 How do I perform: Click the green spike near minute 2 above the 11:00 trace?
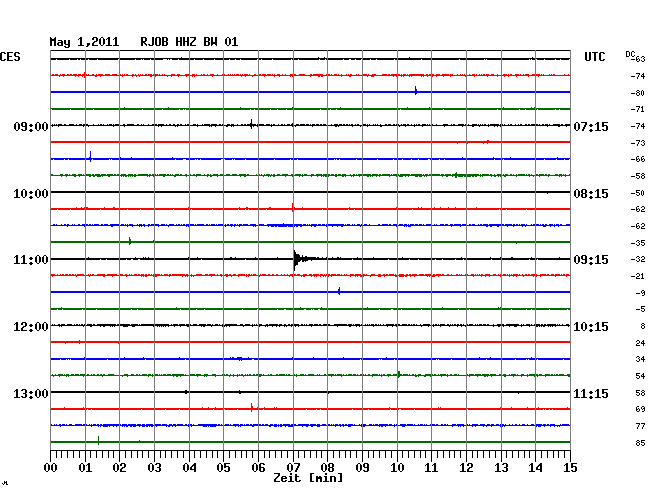(x=130, y=241)
